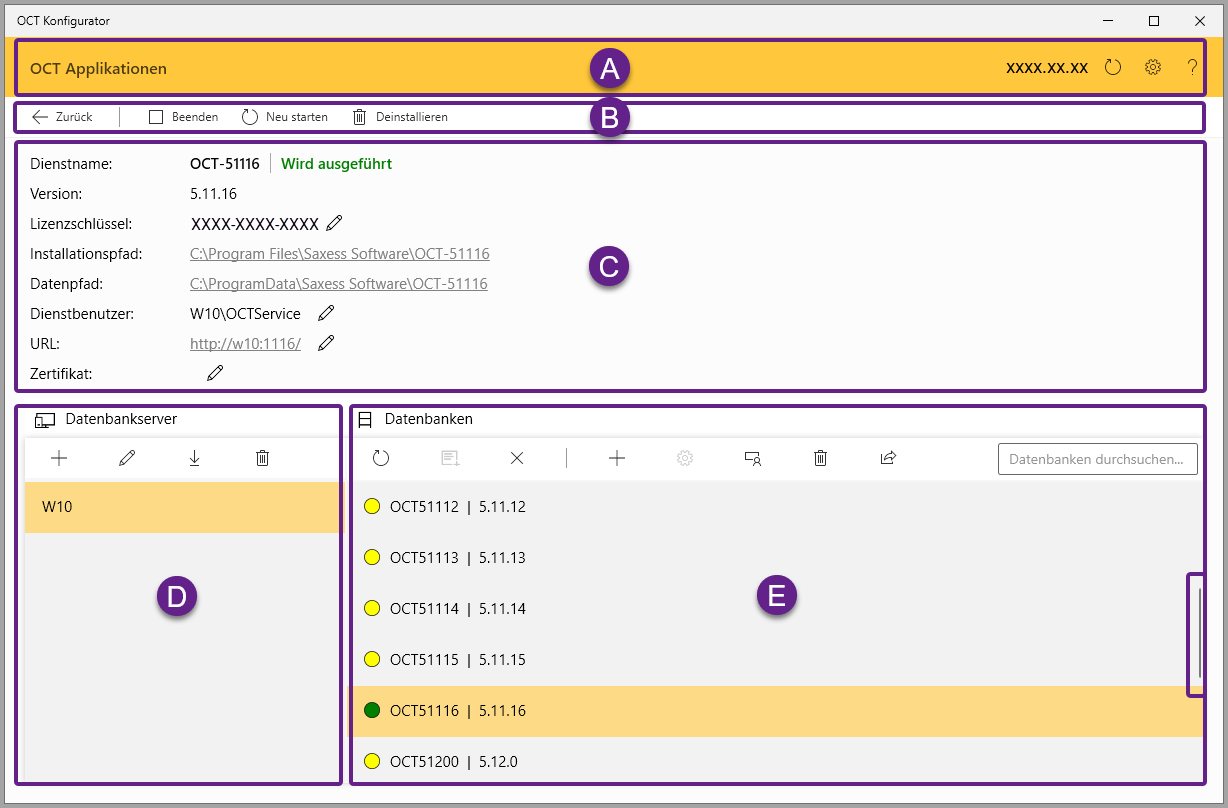The width and height of the screenshot is (1228, 808).
Task: Click the Datenbanken durchsuchen search field
Action: (x=1097, y=459)
